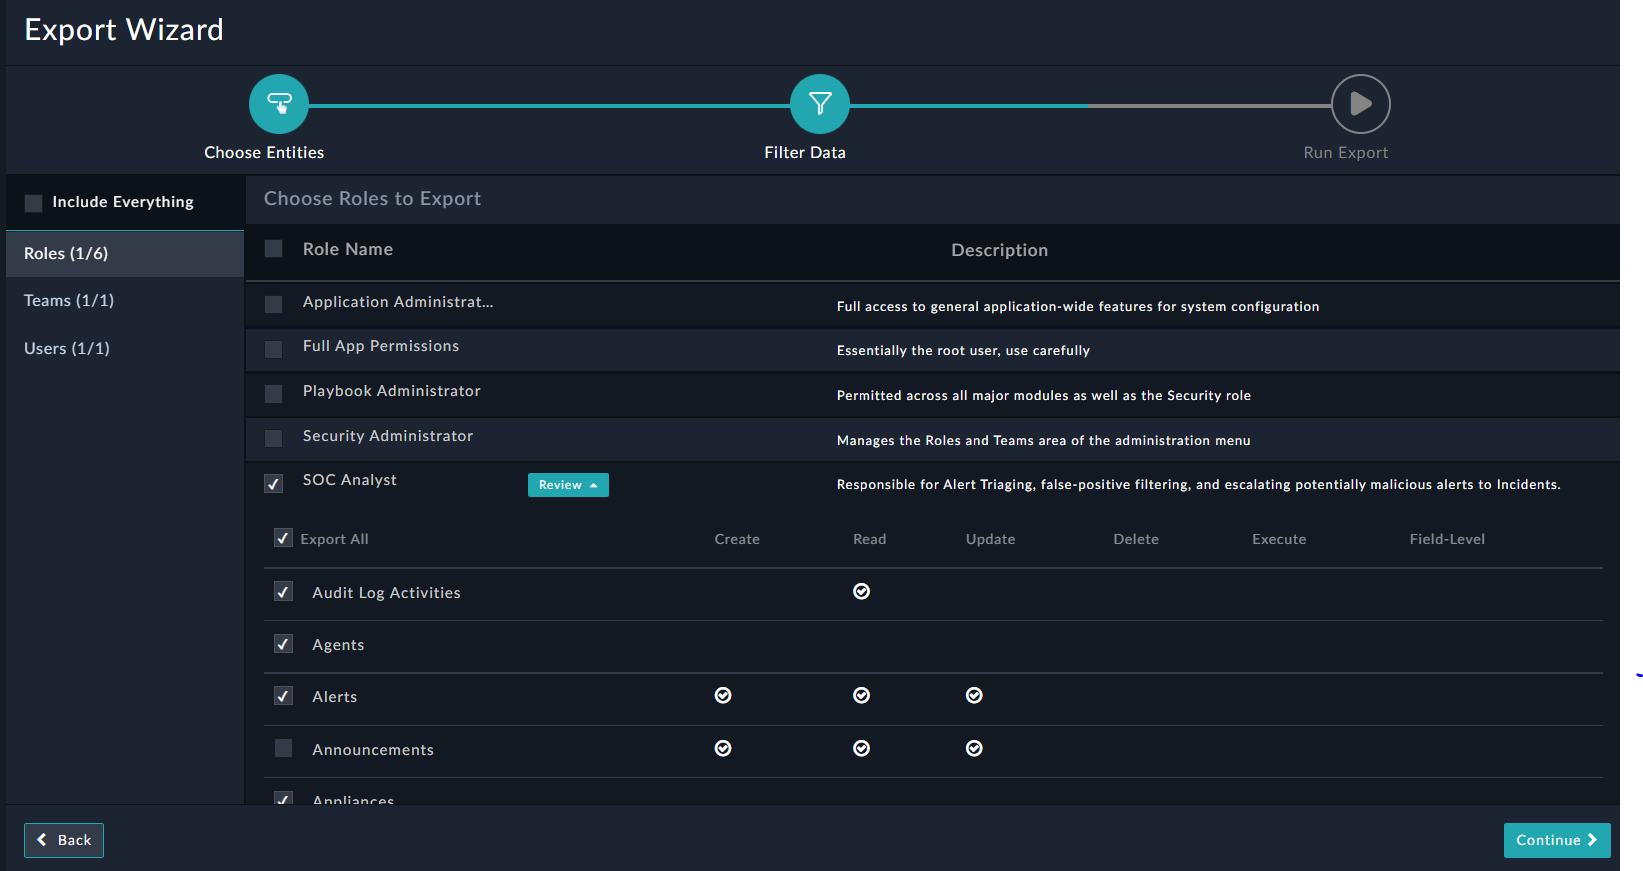Click the Essentially the root user description
Image resolution: width=1643 pixels, height=871 pixels.
963,351
